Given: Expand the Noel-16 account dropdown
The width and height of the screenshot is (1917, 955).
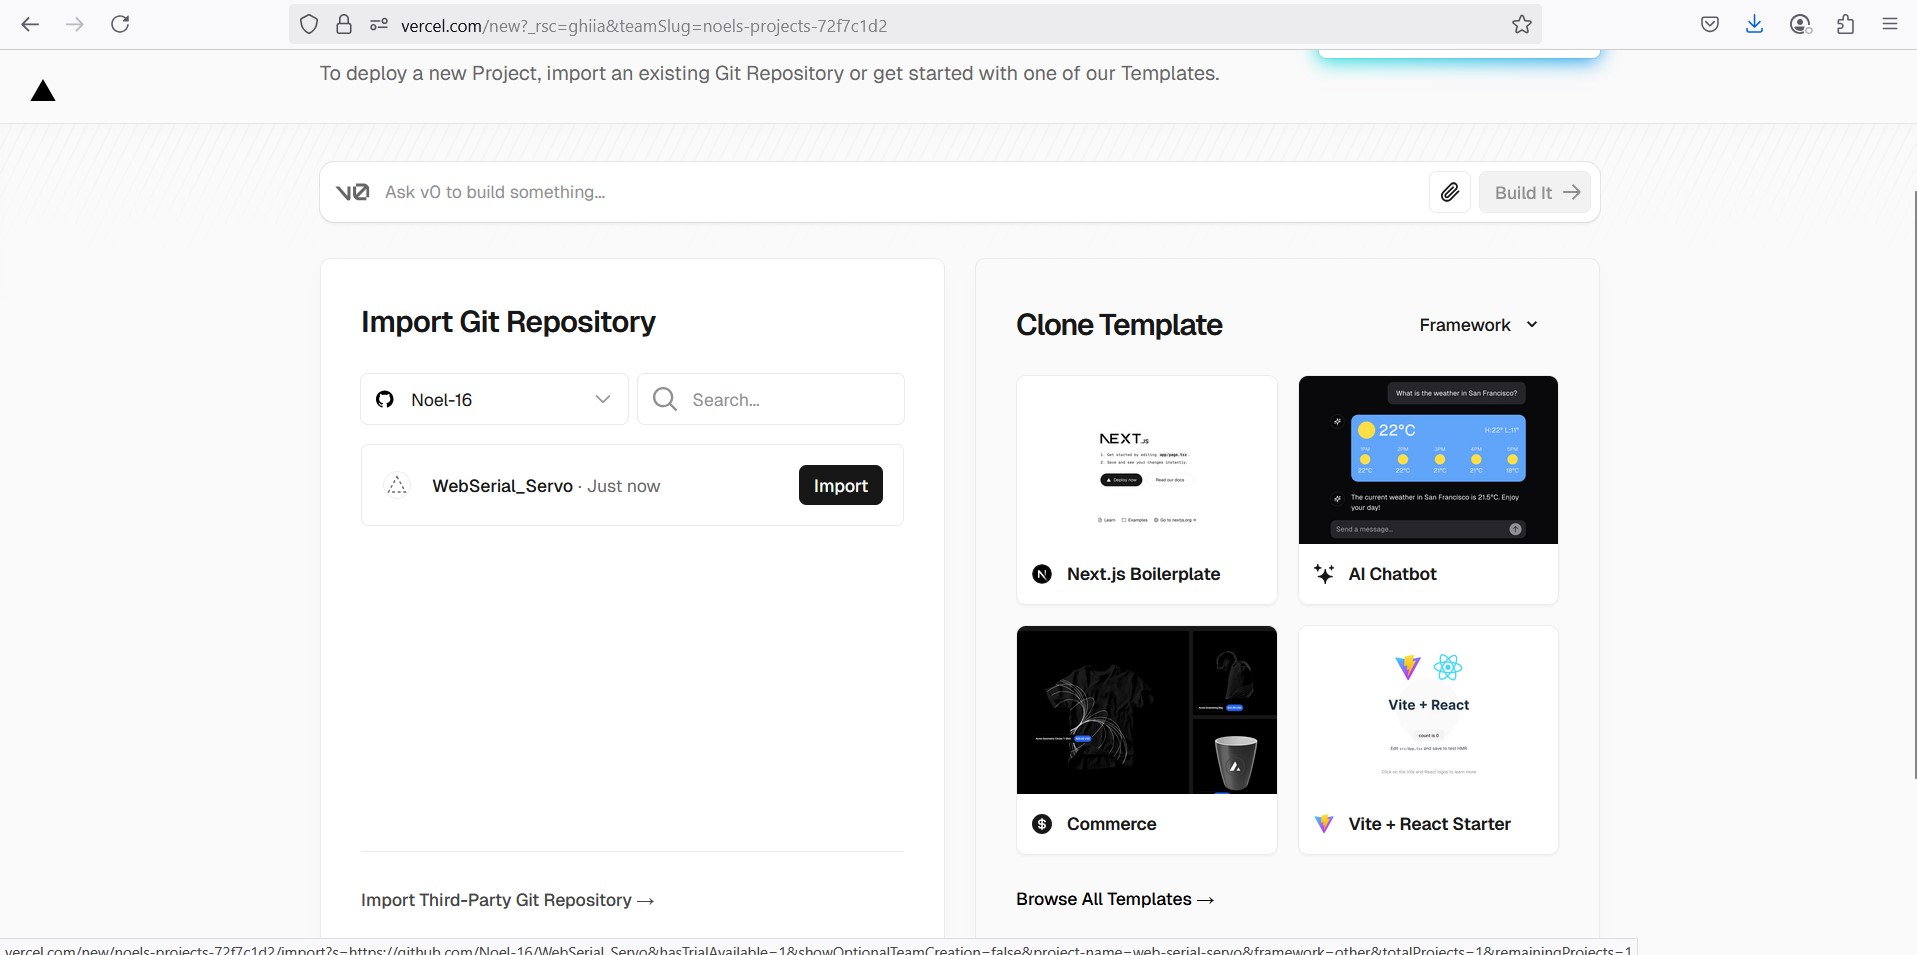Looking at the screenshot, I should [494, 399].
